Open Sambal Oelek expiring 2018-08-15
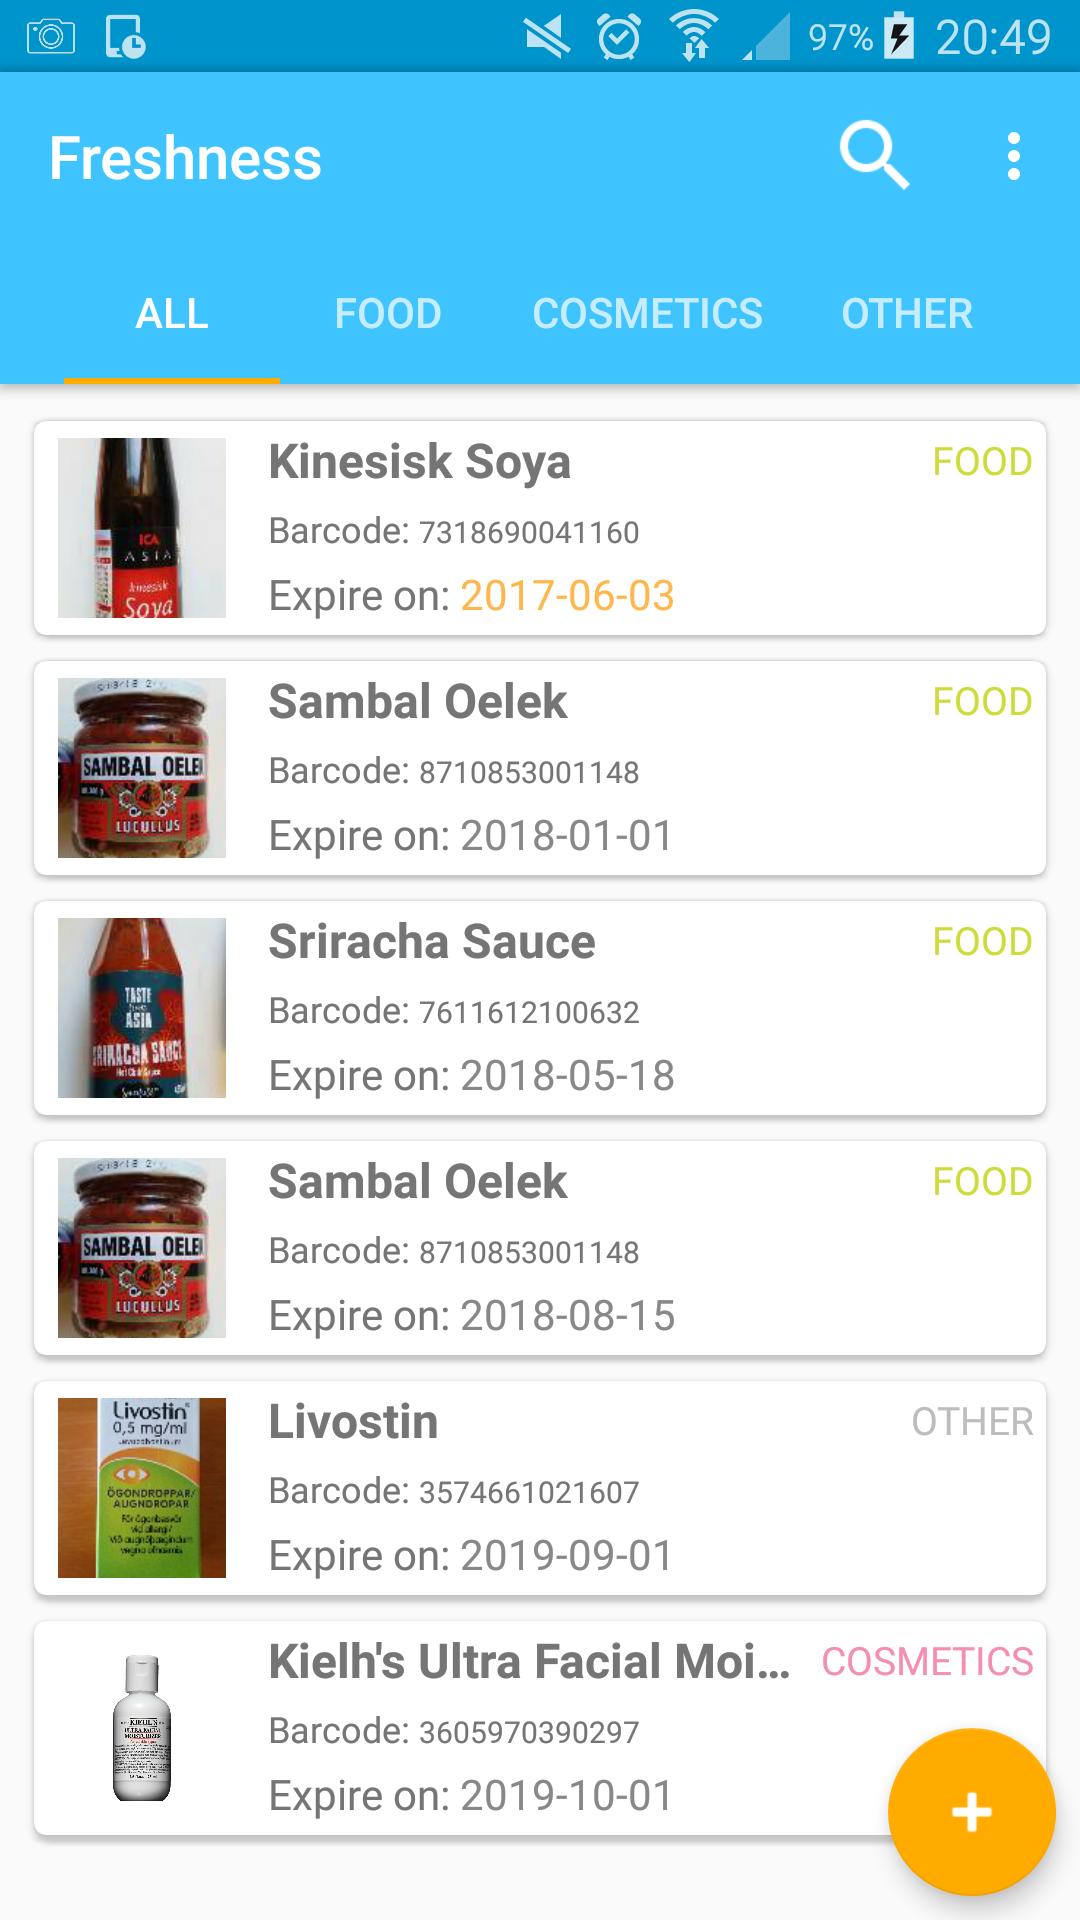This screenshot has height=1920, width=1080. tap(540, 1248)
